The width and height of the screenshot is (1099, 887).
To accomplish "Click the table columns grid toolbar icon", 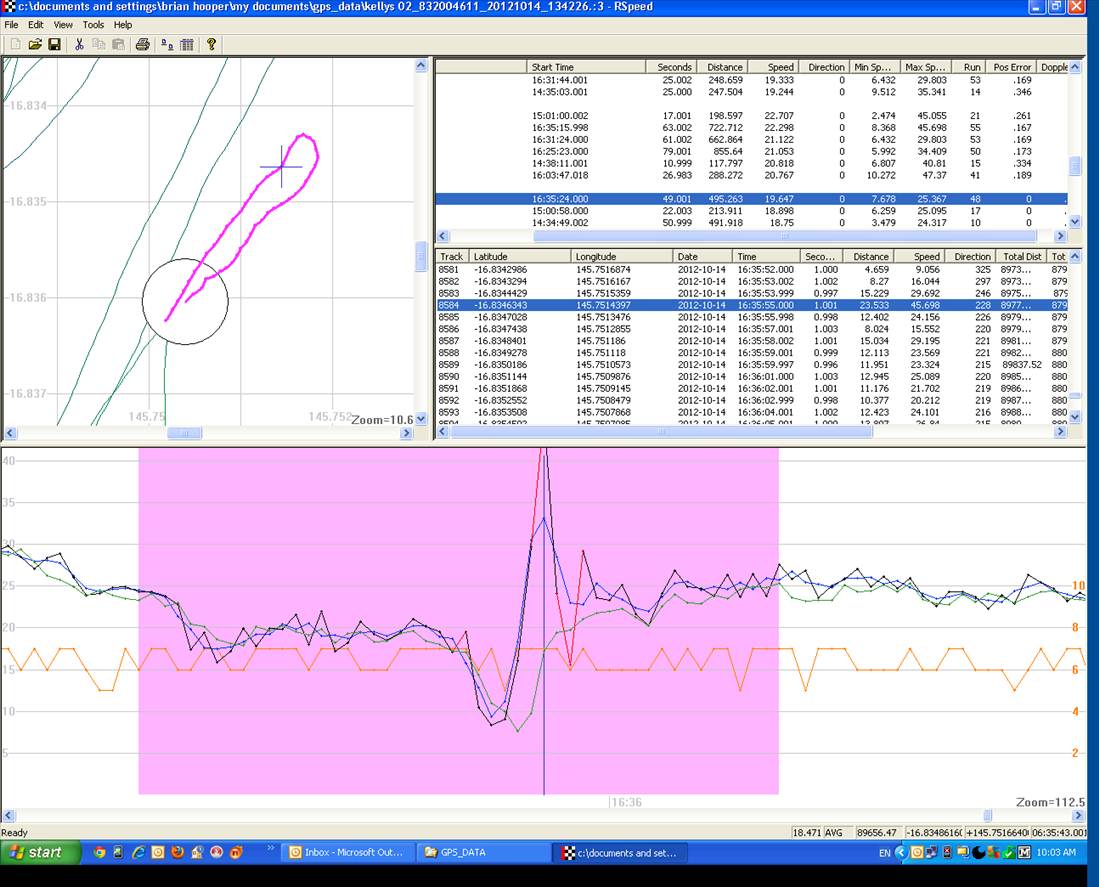I will tap(186, 44).
